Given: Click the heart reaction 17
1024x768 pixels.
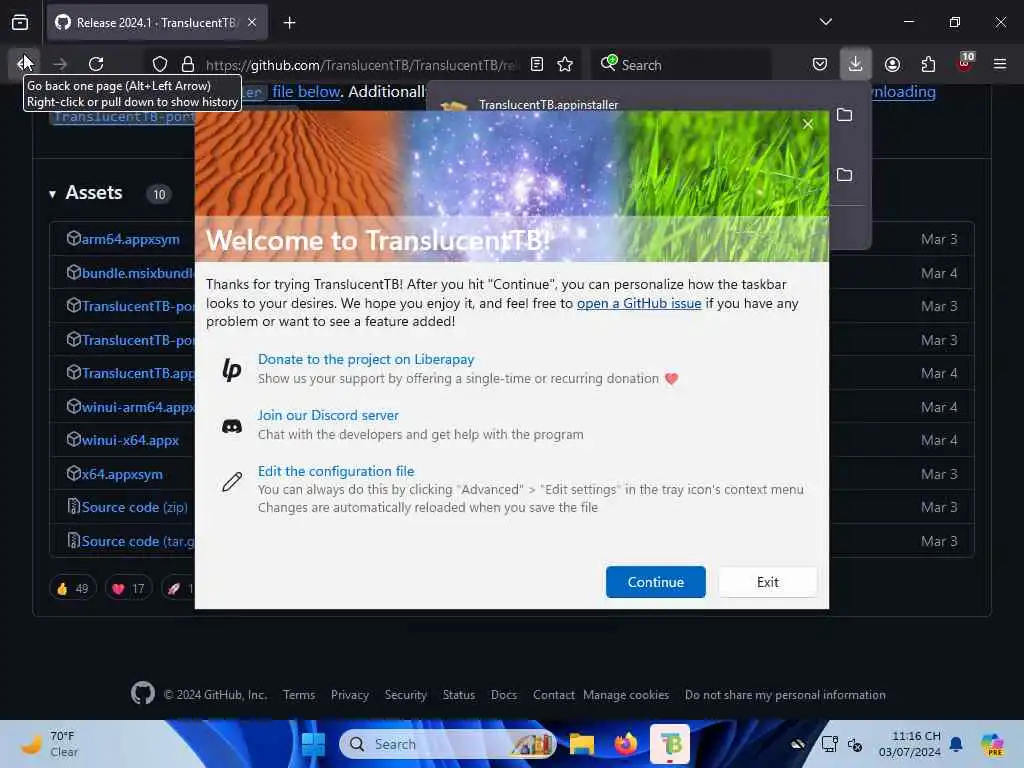Looking at the screenshot, I should point(128,588).
